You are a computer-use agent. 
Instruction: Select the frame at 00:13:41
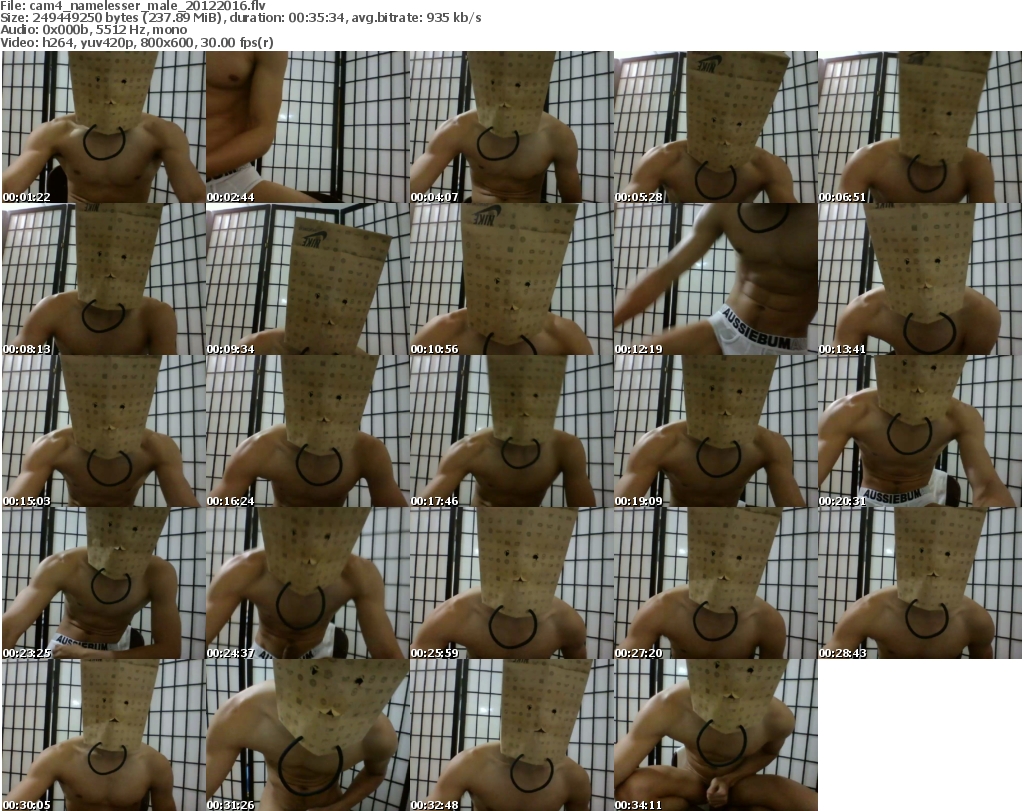click(920, 279)
